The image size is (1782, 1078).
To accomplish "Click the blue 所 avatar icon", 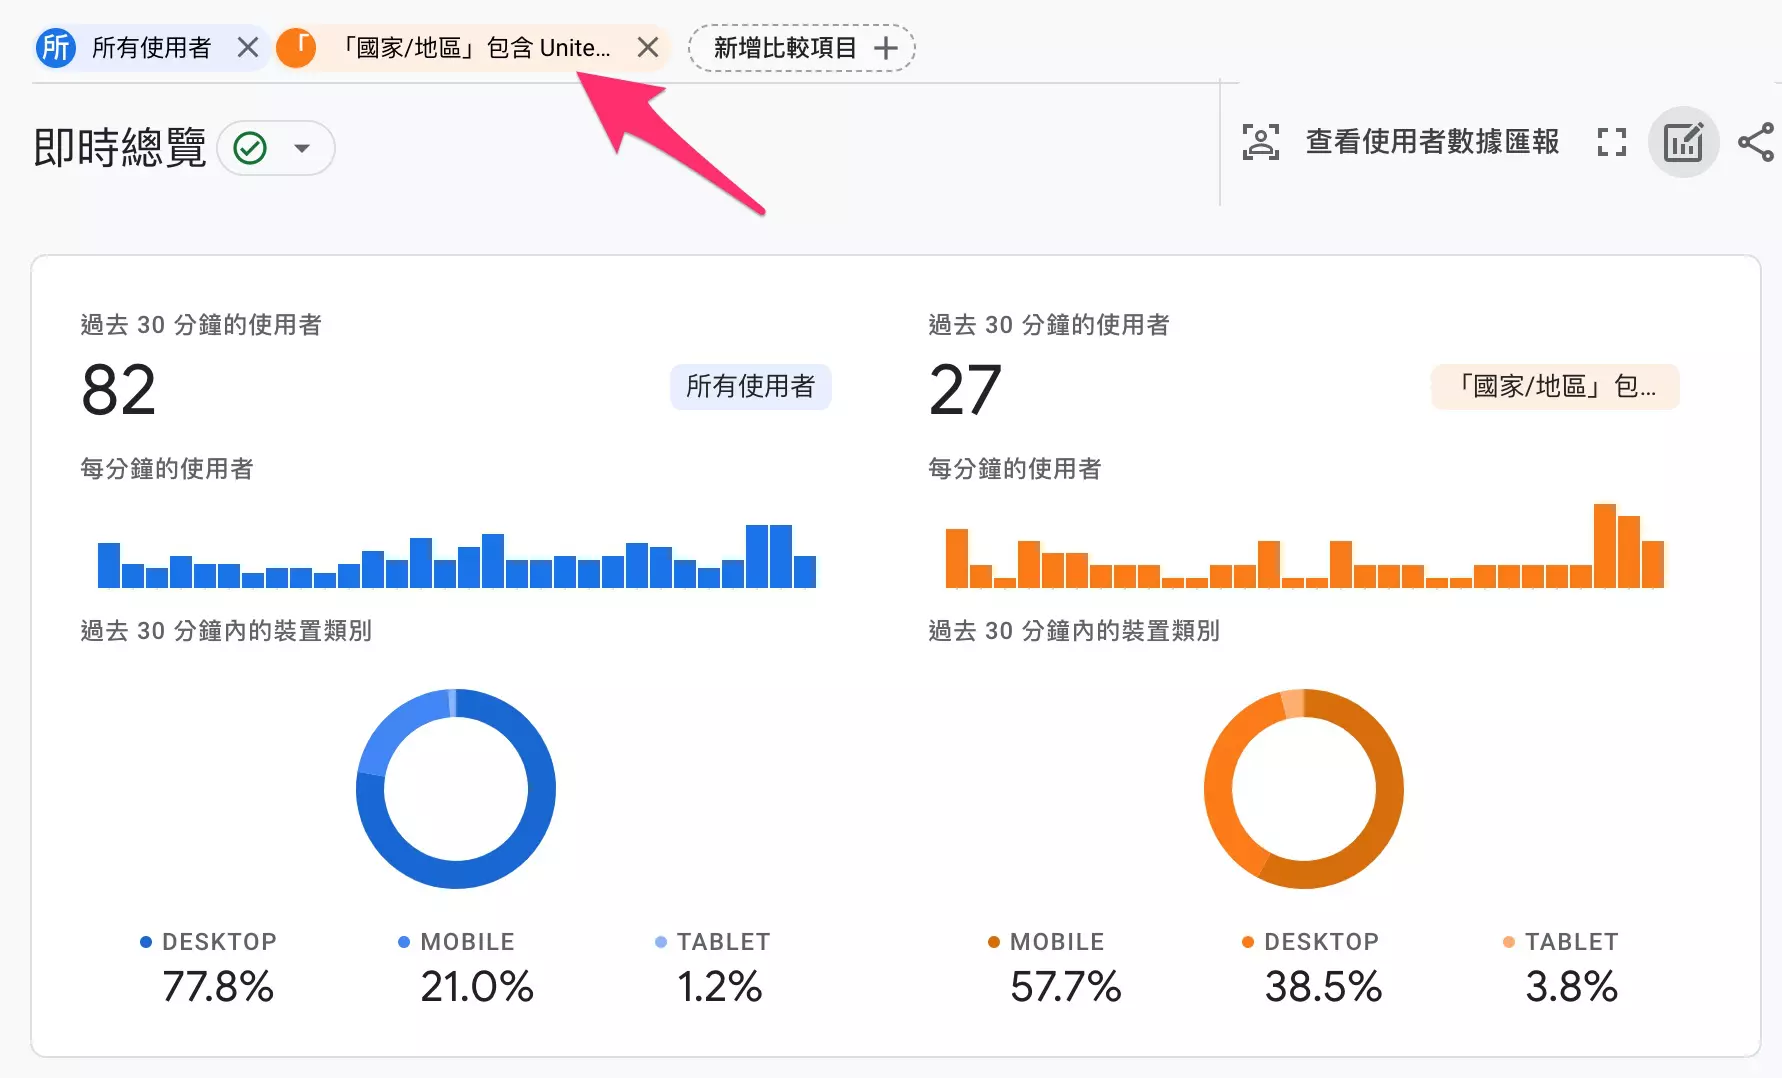I will coord(56,47).
